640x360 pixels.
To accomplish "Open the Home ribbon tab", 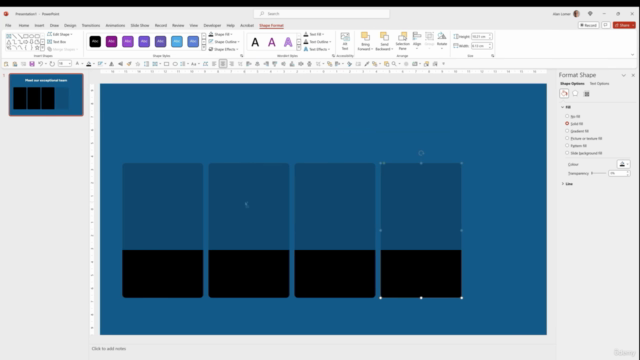I will pyautogui.click(x=24, y=25).
